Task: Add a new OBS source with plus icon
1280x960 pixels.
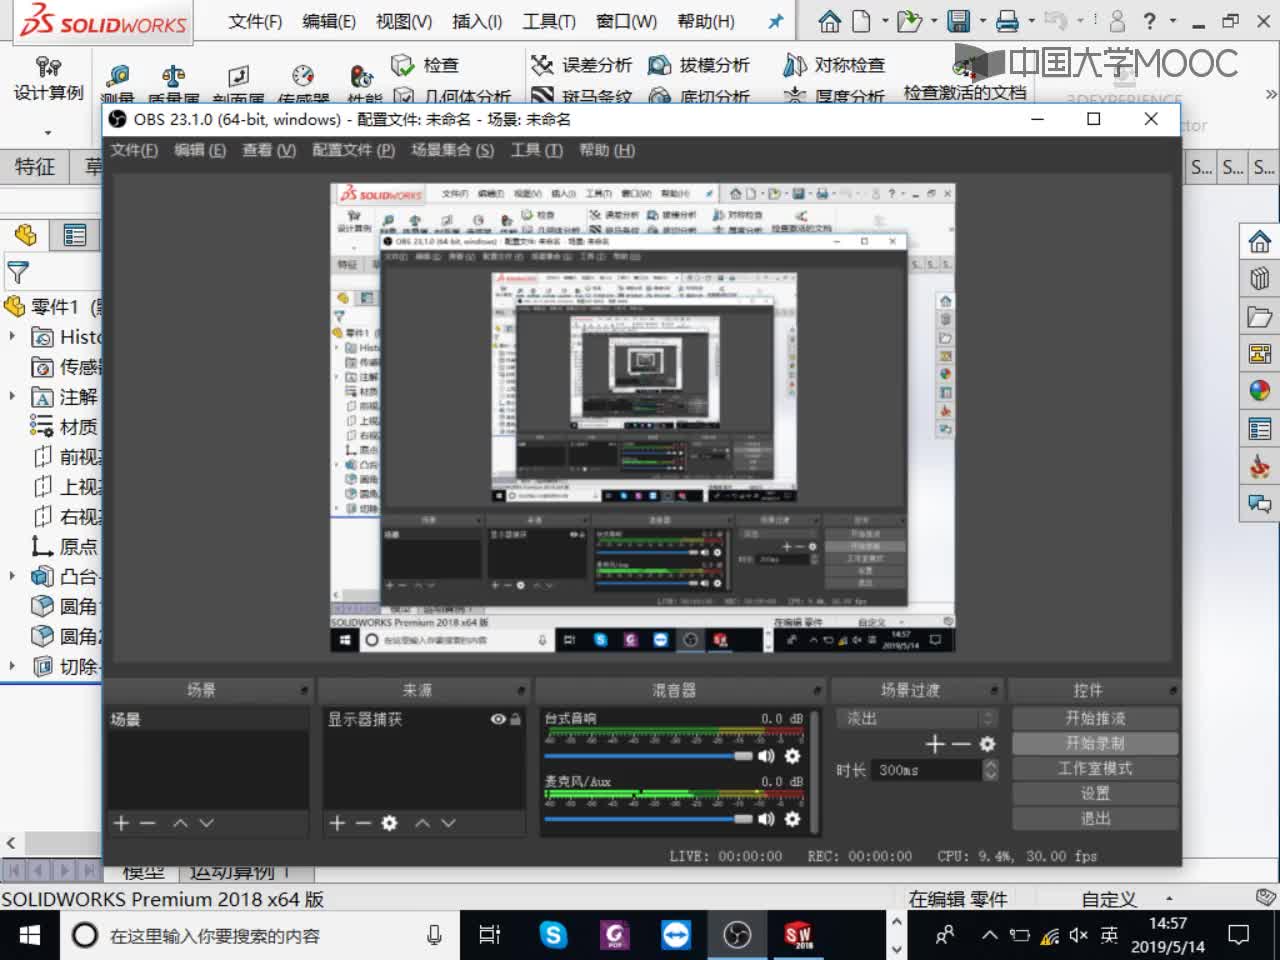Action: pos(337,823)
